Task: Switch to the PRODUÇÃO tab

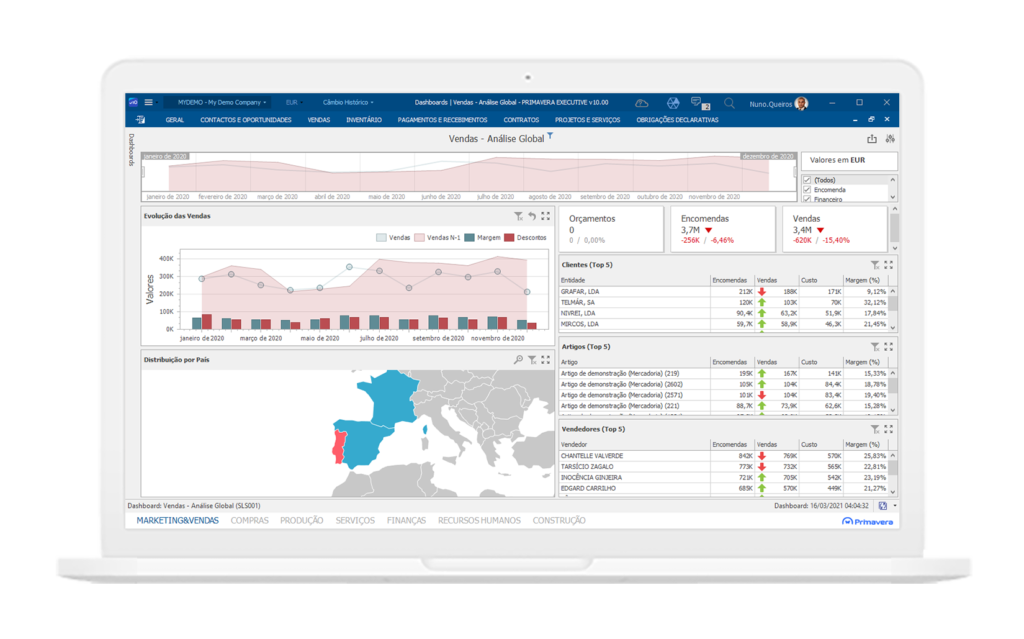Action: pos(302,521)
